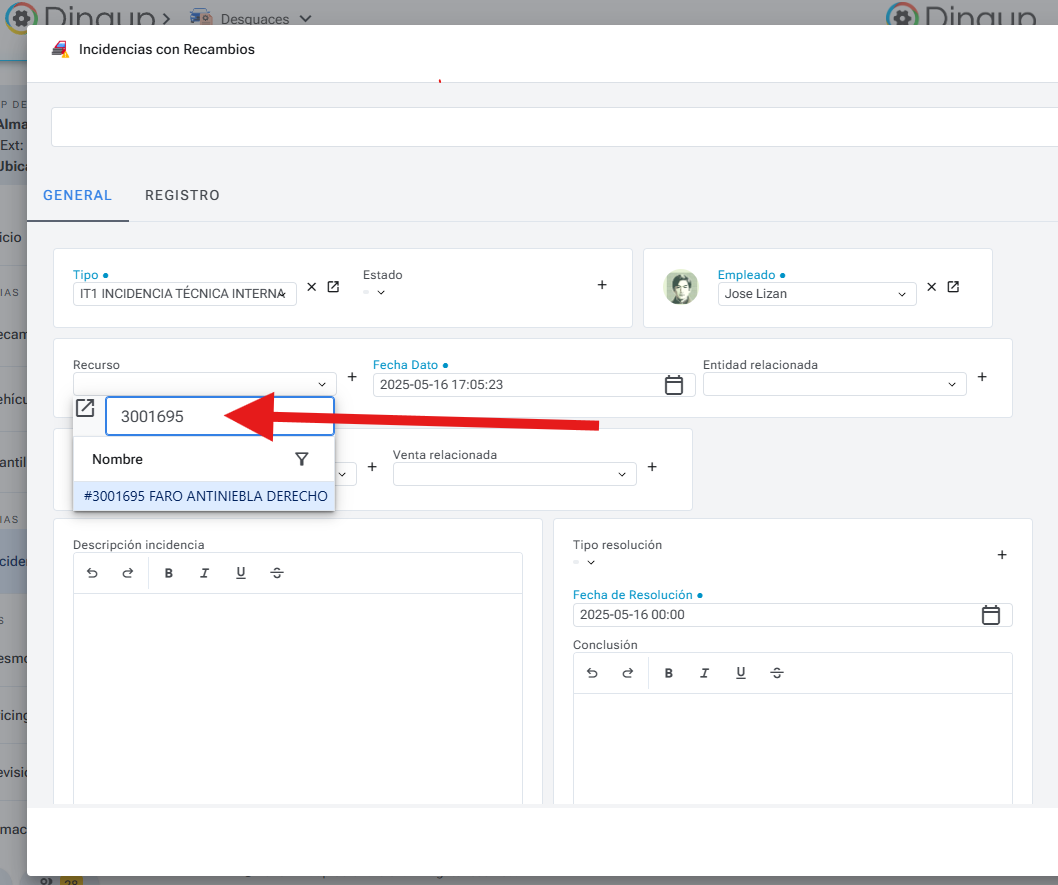
Task: Click the filter icon beside Nombre
Action: click(302, 459)
